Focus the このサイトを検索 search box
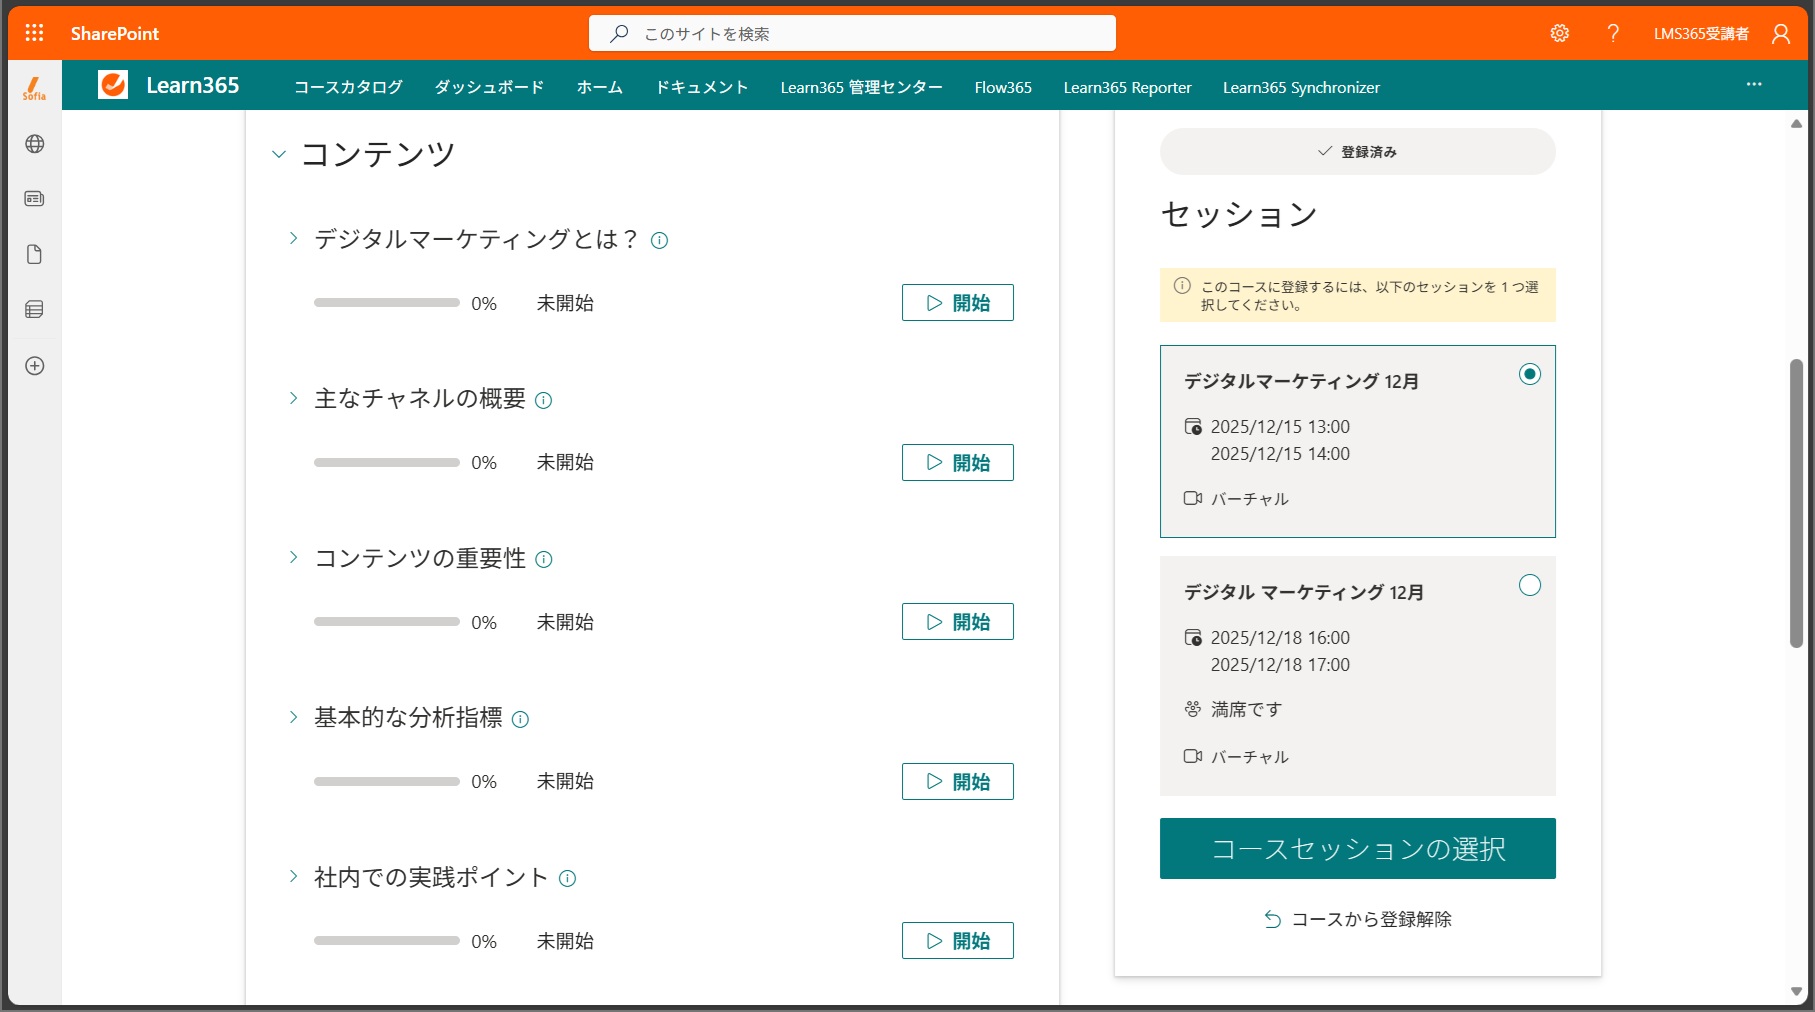 point(852,33)
